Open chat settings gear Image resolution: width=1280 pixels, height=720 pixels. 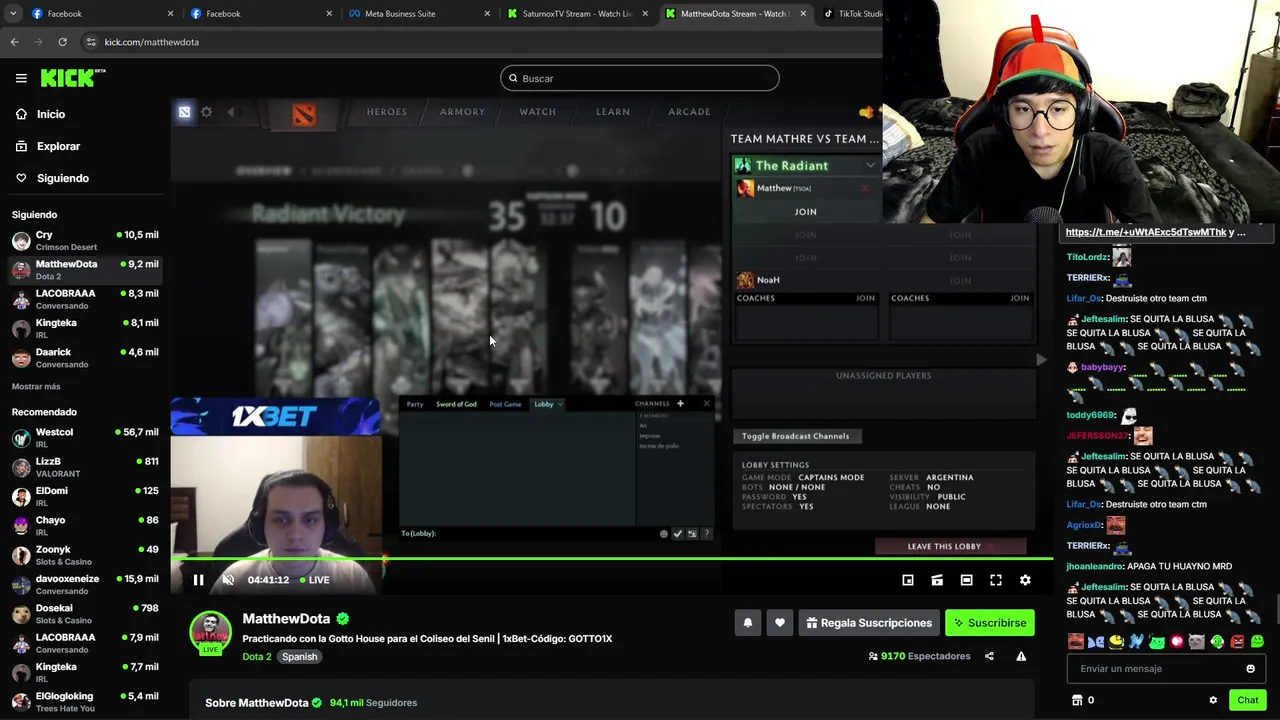(x=1213, y=700)
